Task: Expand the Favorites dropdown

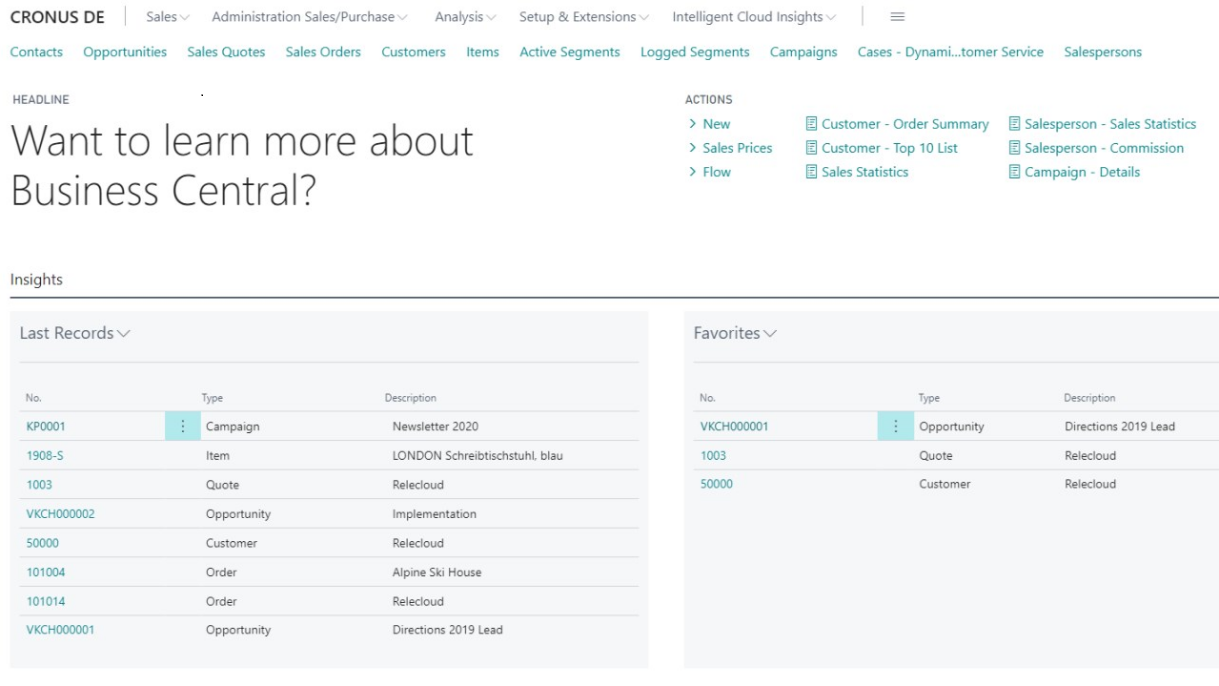Action: click(x=735, y=333)
